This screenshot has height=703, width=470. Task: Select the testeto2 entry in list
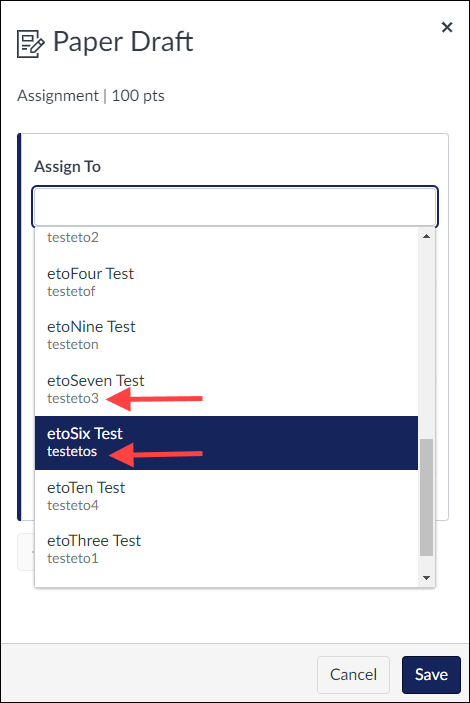226,237
